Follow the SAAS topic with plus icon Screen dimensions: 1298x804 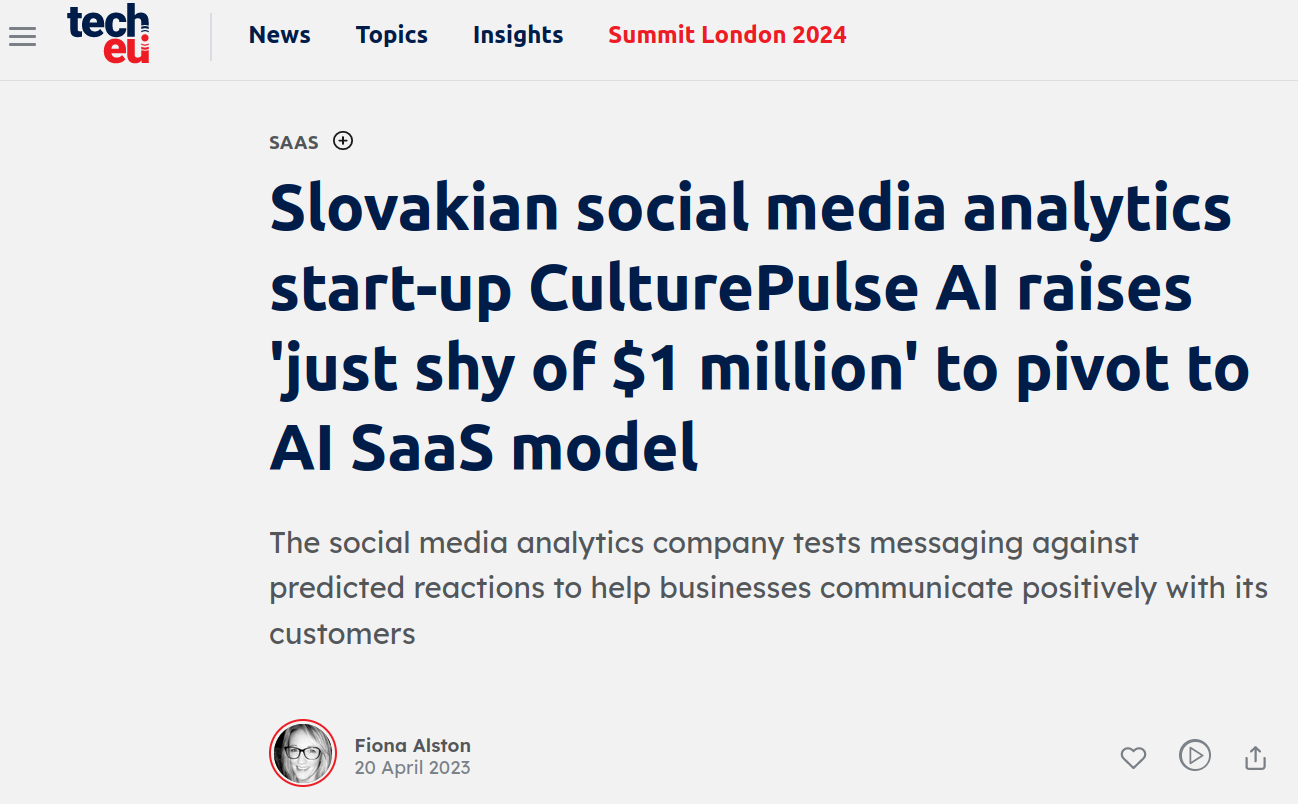pyautogui.click(x=343, y=141)
